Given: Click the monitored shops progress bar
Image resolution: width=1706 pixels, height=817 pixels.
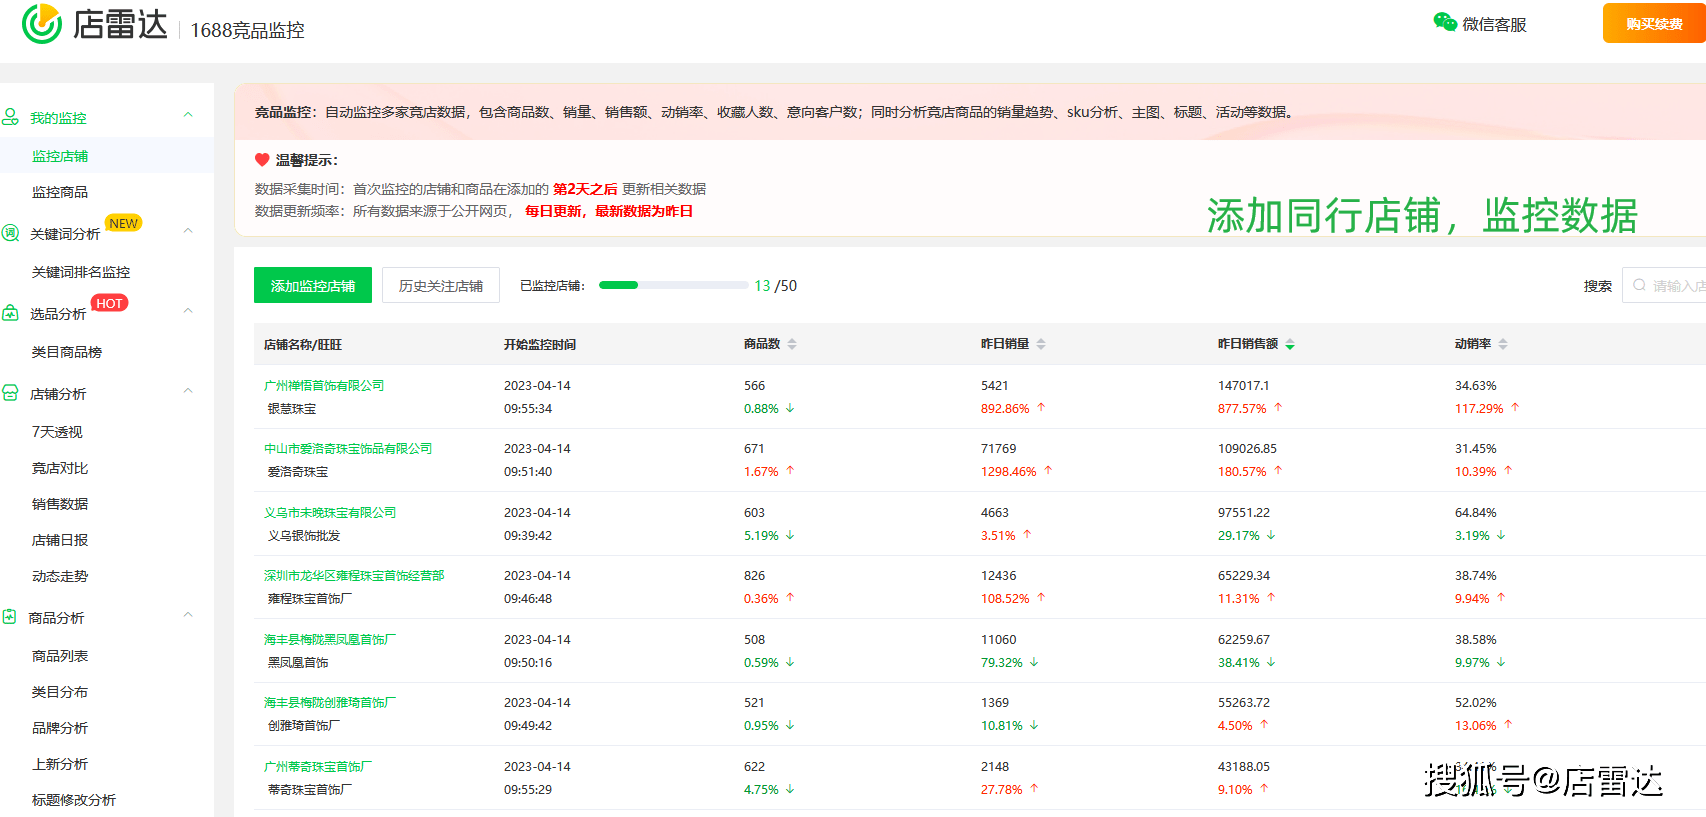Looking at the screenshot, I should pyautogui.click(x=673, y=285).
